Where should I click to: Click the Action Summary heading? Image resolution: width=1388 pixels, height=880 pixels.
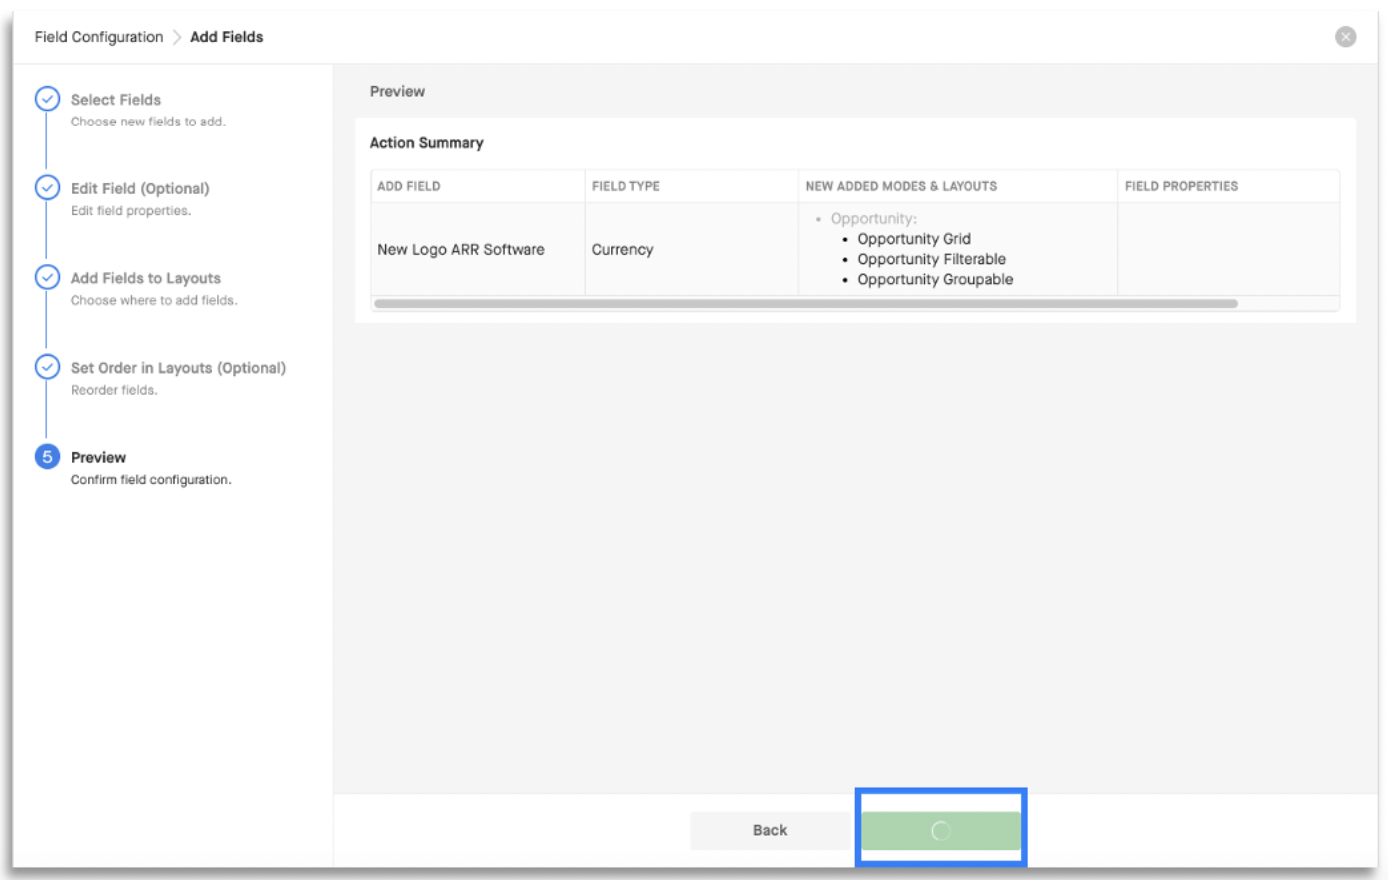(x=426, y=143)
